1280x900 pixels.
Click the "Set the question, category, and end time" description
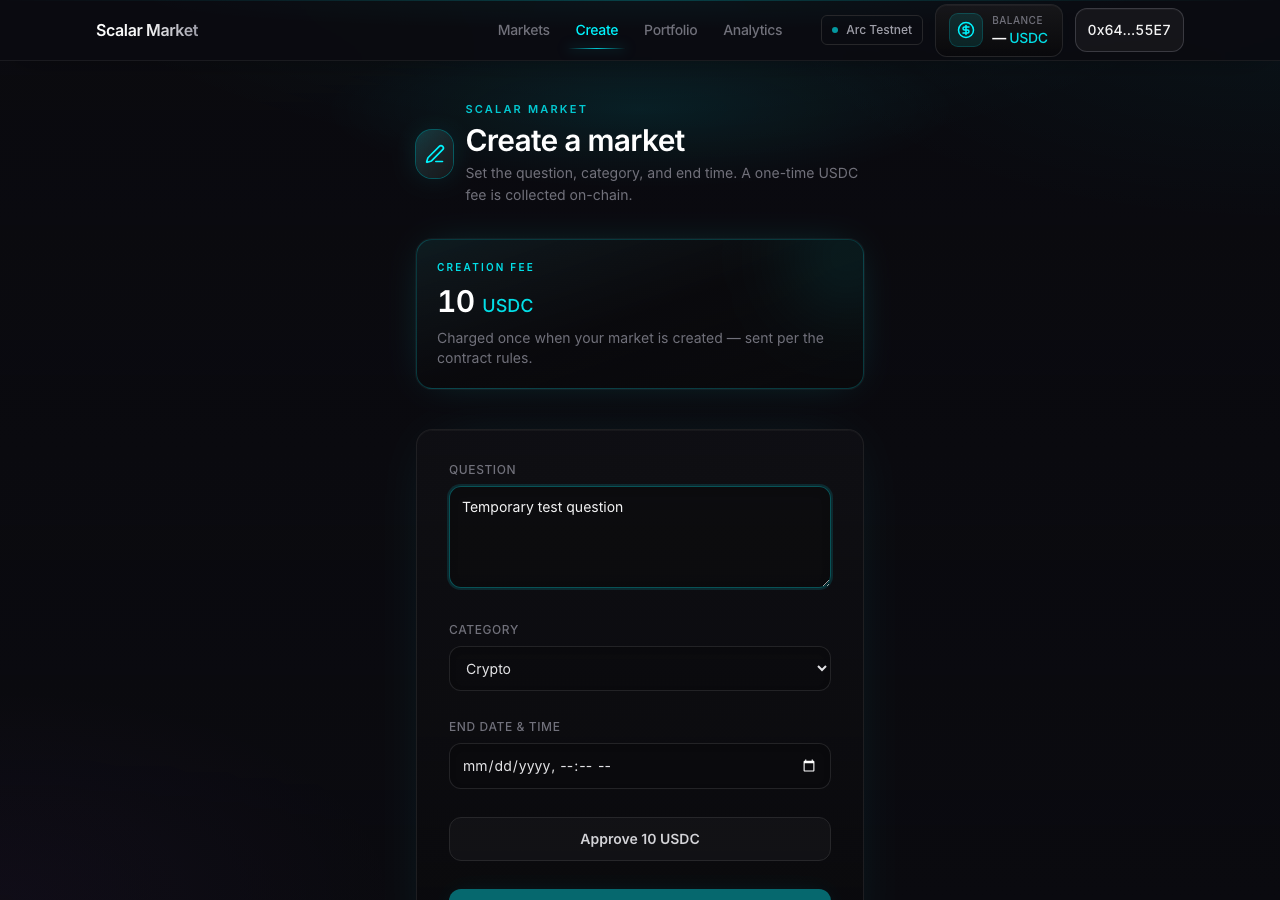[662, 184]
